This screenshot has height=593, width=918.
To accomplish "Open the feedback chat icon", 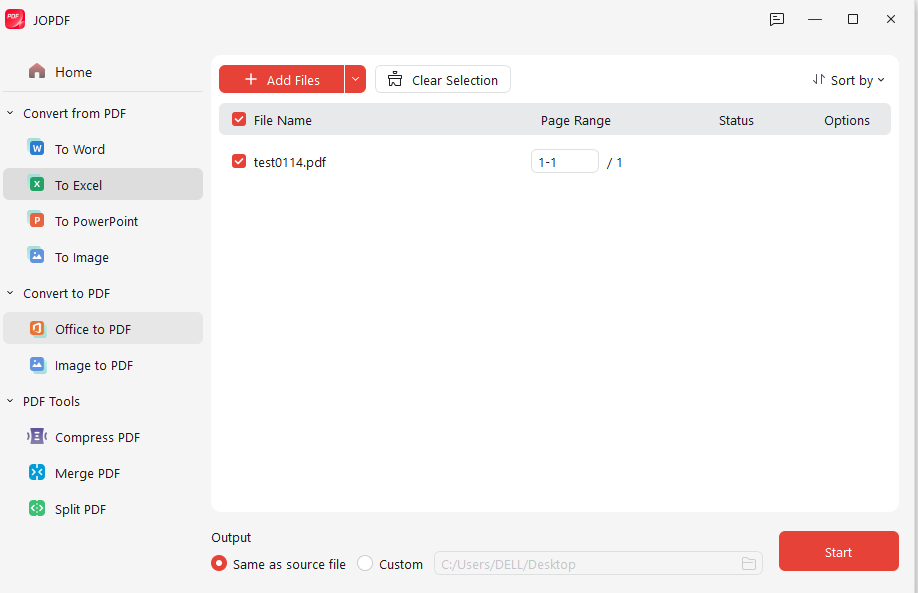I will 777,19.
